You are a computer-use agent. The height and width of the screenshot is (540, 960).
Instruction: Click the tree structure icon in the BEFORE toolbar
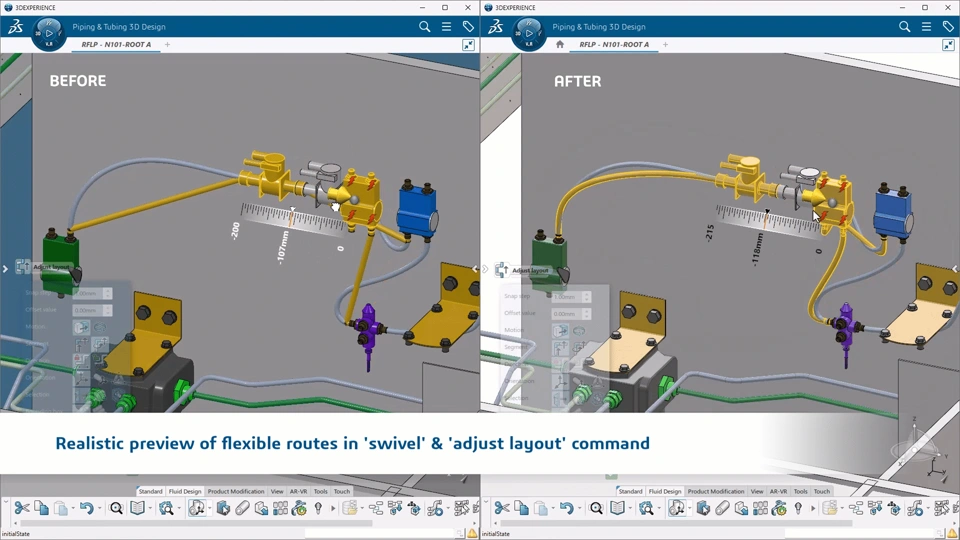coord(375,508)
